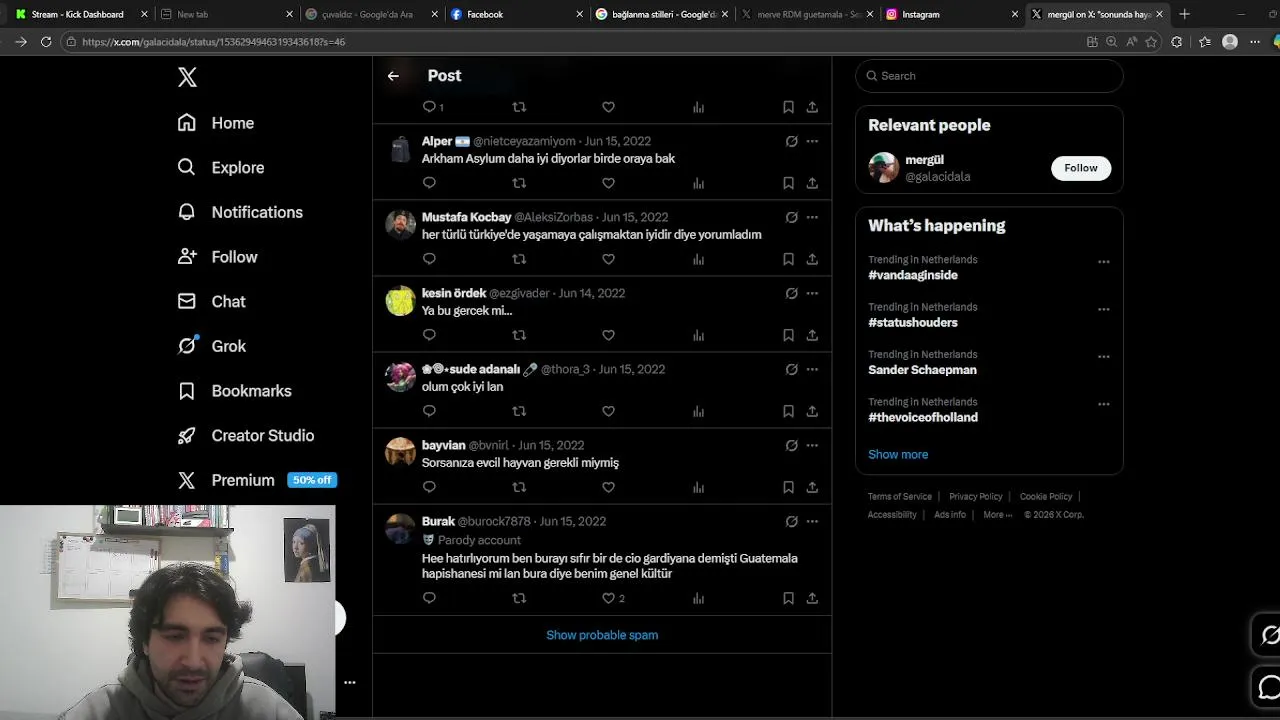
Task: Open trending Sander Schaepman
Action: click(x=922, y=370)
